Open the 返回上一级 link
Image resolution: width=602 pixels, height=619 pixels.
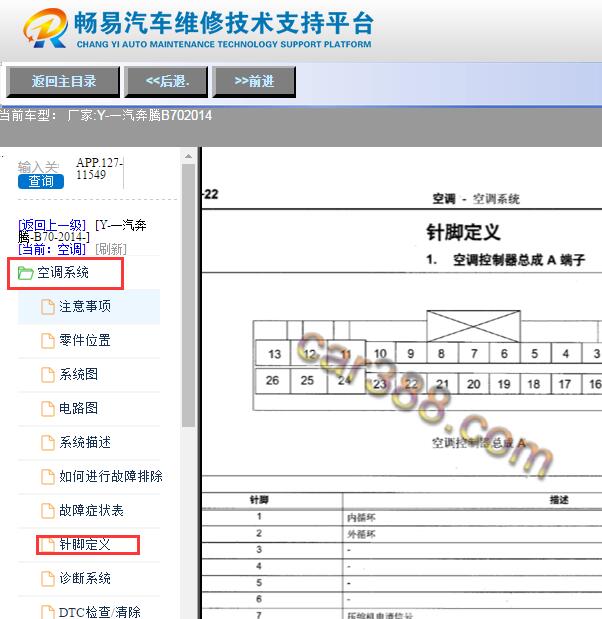52,225
